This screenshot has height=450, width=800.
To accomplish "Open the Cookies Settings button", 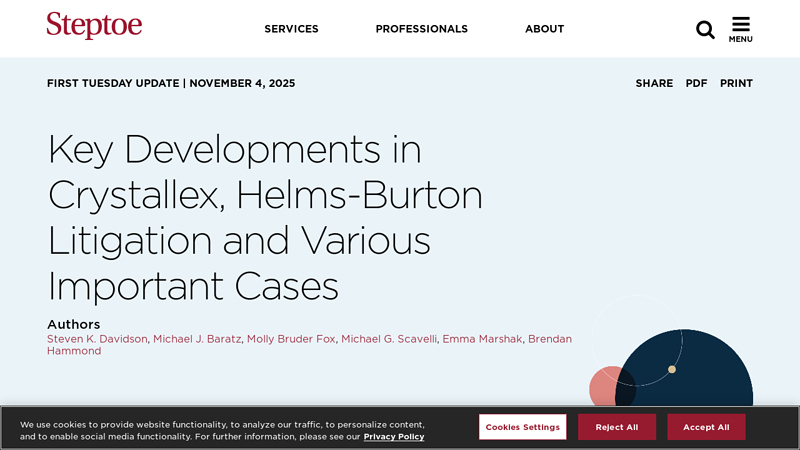I will tap(522, 427).
